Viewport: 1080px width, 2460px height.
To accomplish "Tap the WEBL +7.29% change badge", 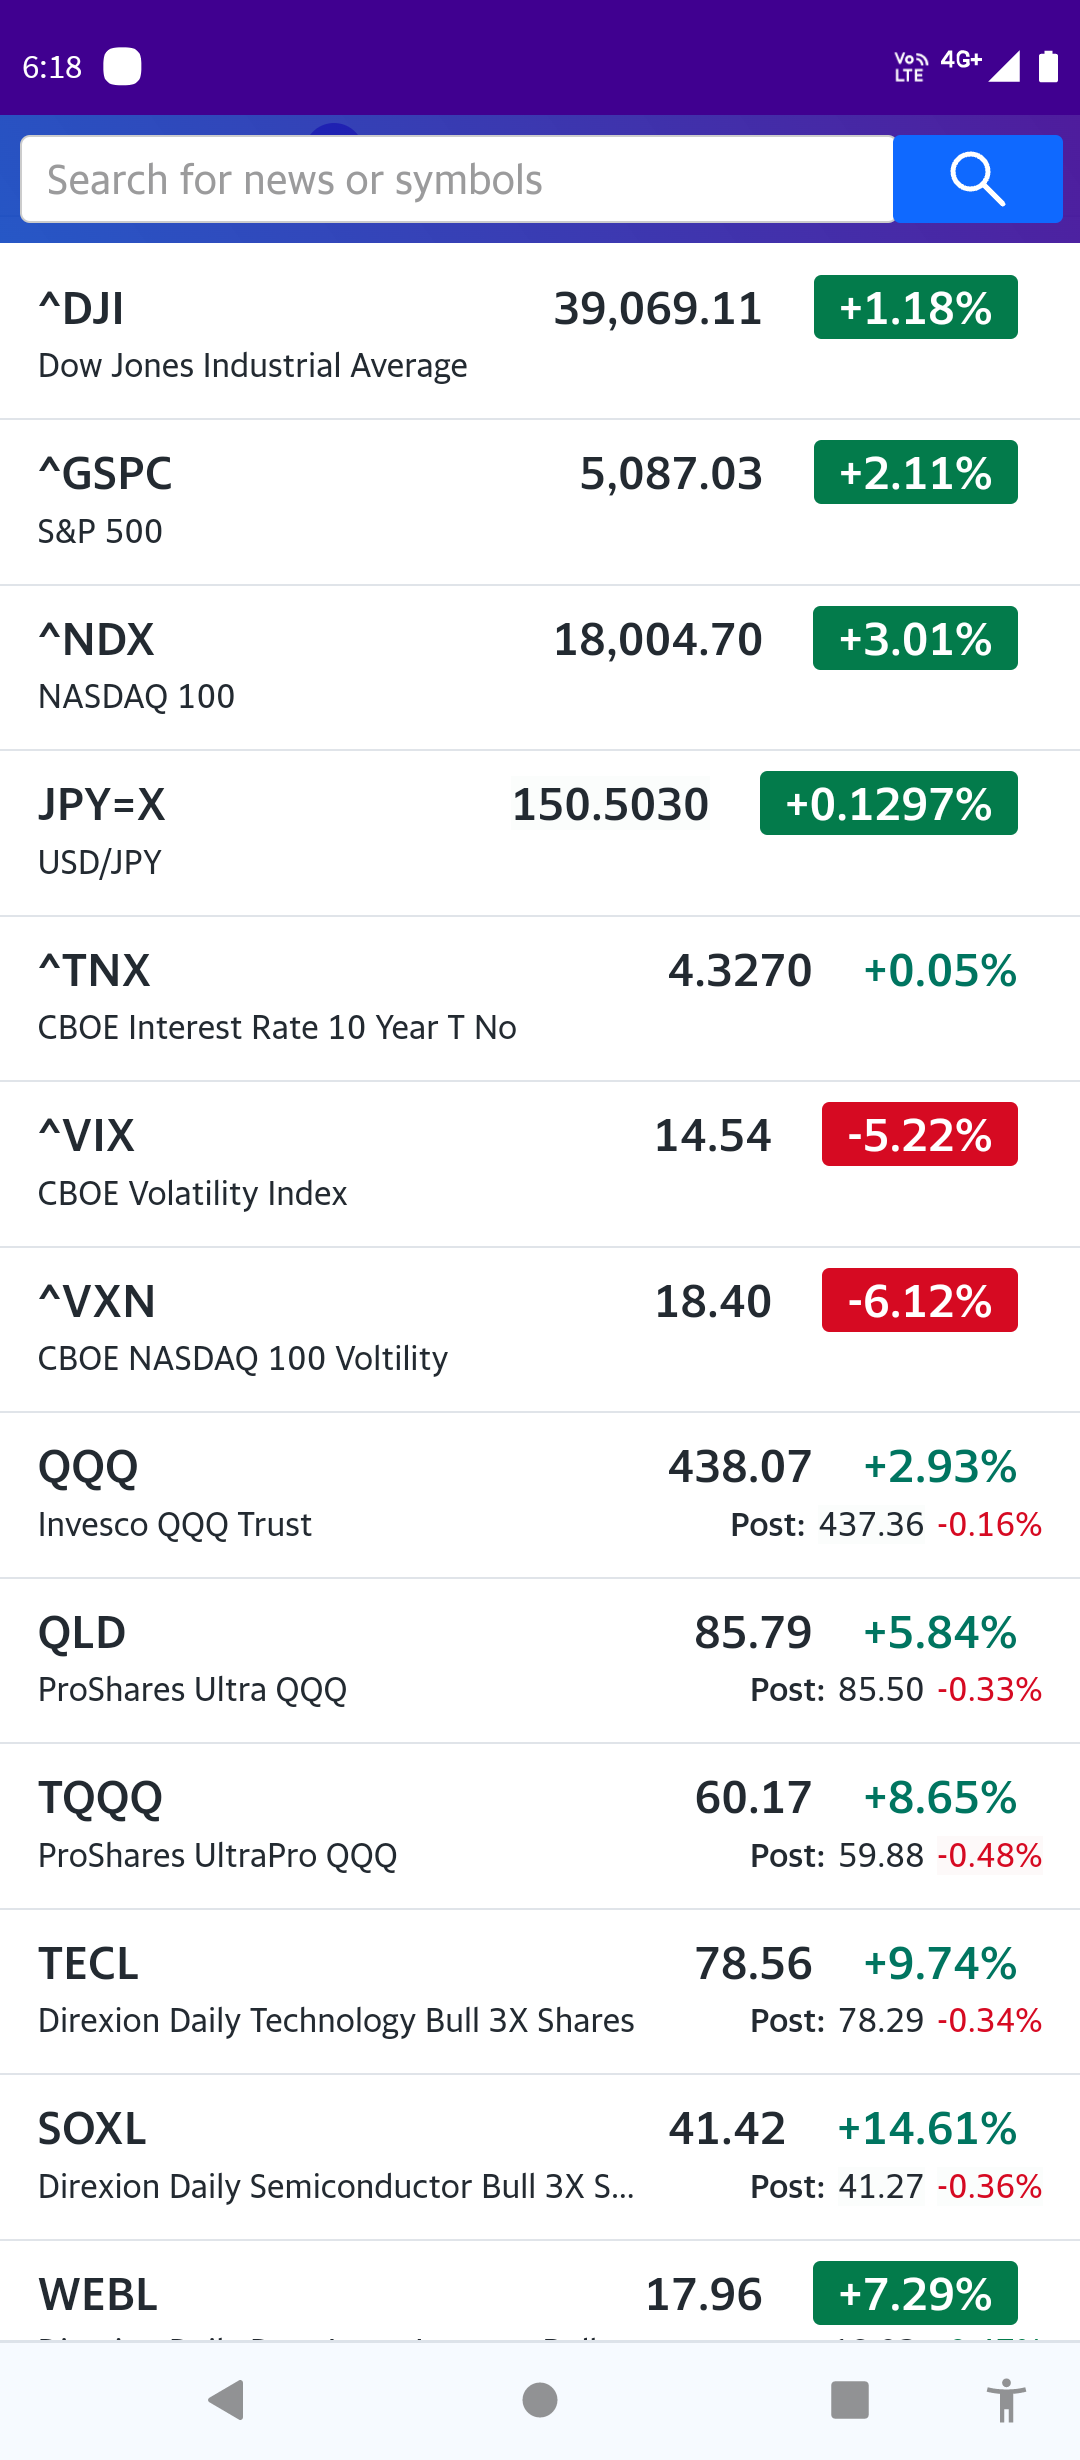I will click(915, 2294).
